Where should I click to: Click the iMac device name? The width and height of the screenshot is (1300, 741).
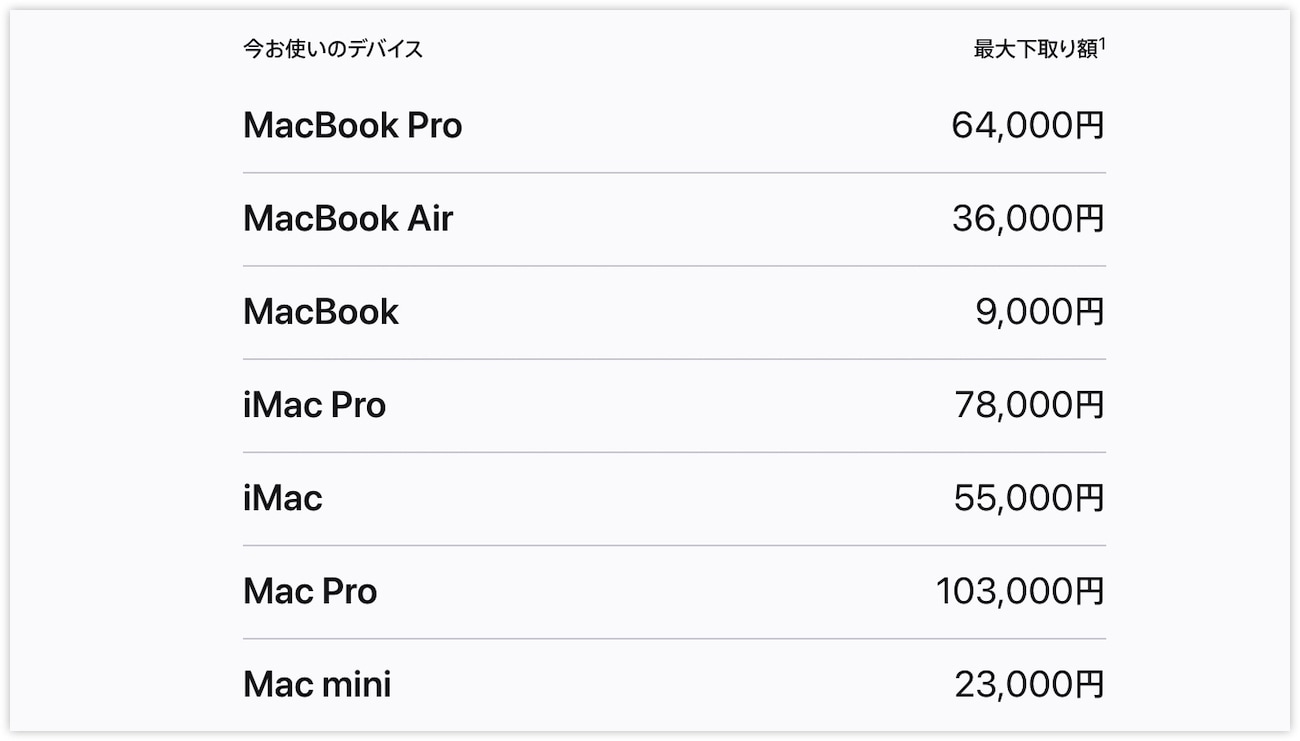[283, 498]
